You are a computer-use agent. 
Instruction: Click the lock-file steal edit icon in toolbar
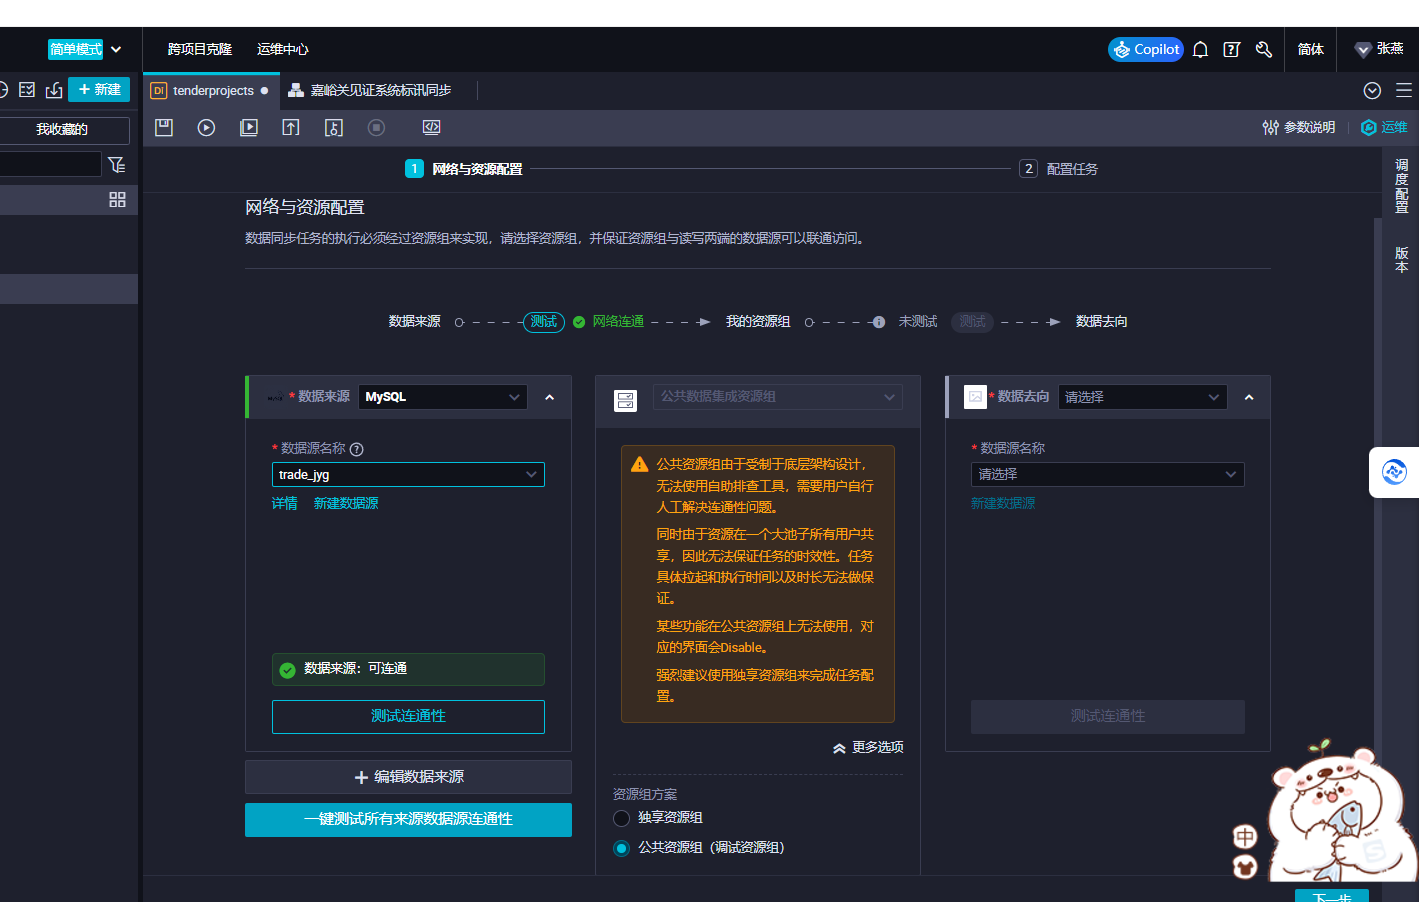coord(334,127)
